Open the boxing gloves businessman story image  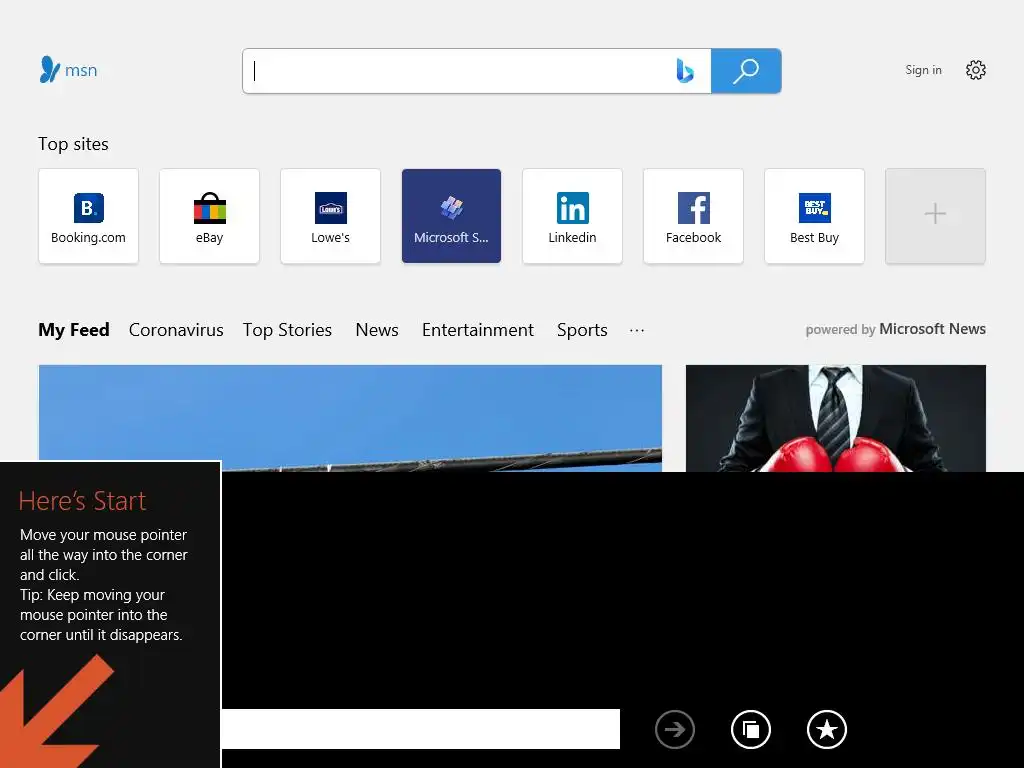tap(836, 418)
